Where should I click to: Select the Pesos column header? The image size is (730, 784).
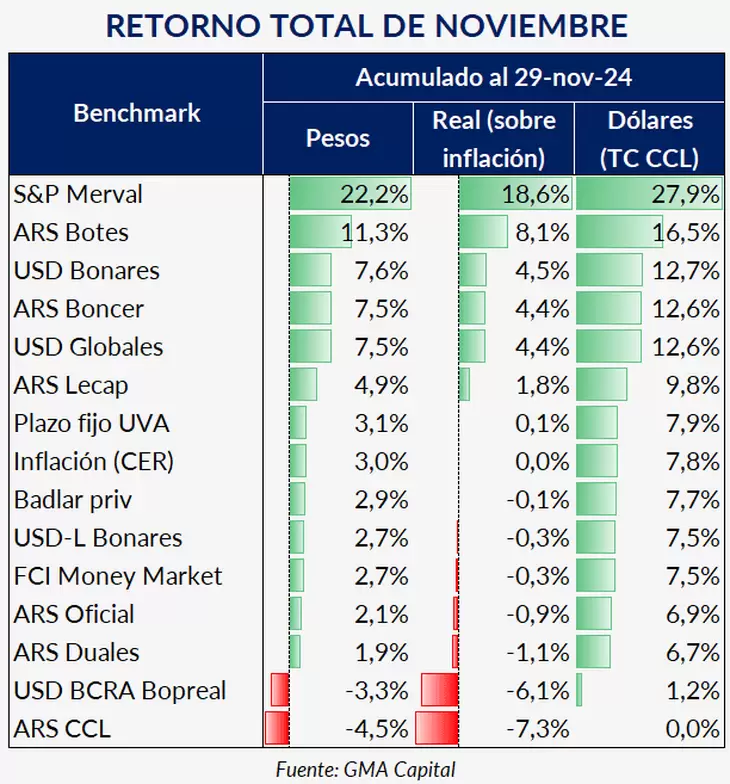click(338, 138)
